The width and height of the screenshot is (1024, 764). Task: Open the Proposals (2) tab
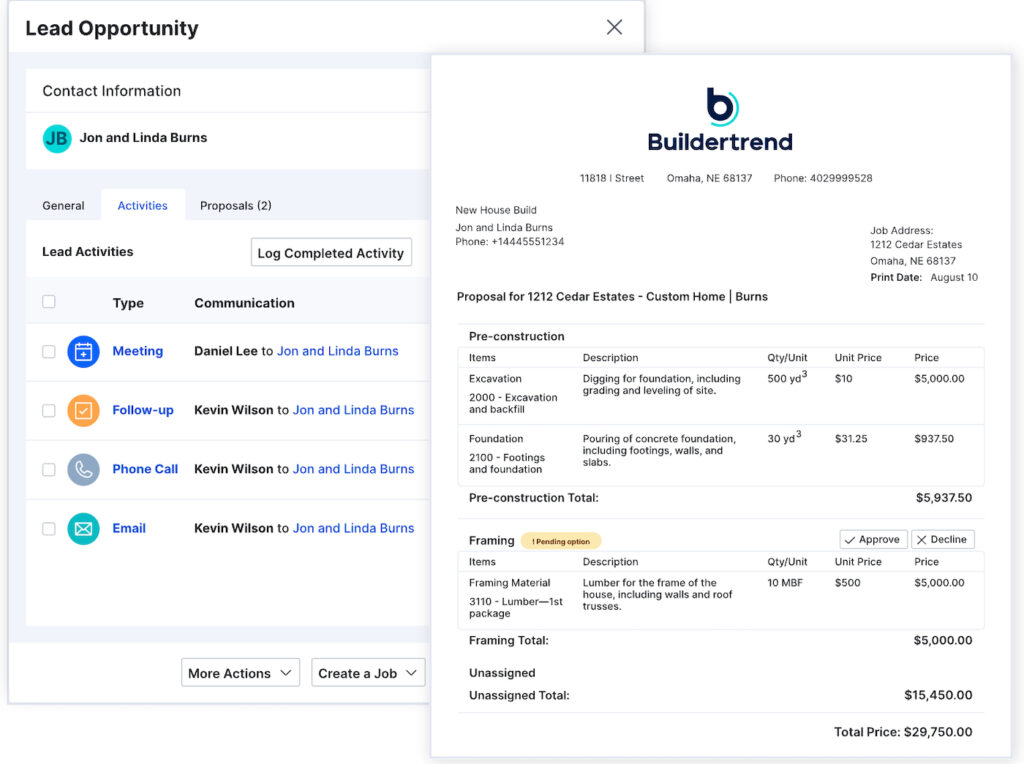(x=235, y=206)
